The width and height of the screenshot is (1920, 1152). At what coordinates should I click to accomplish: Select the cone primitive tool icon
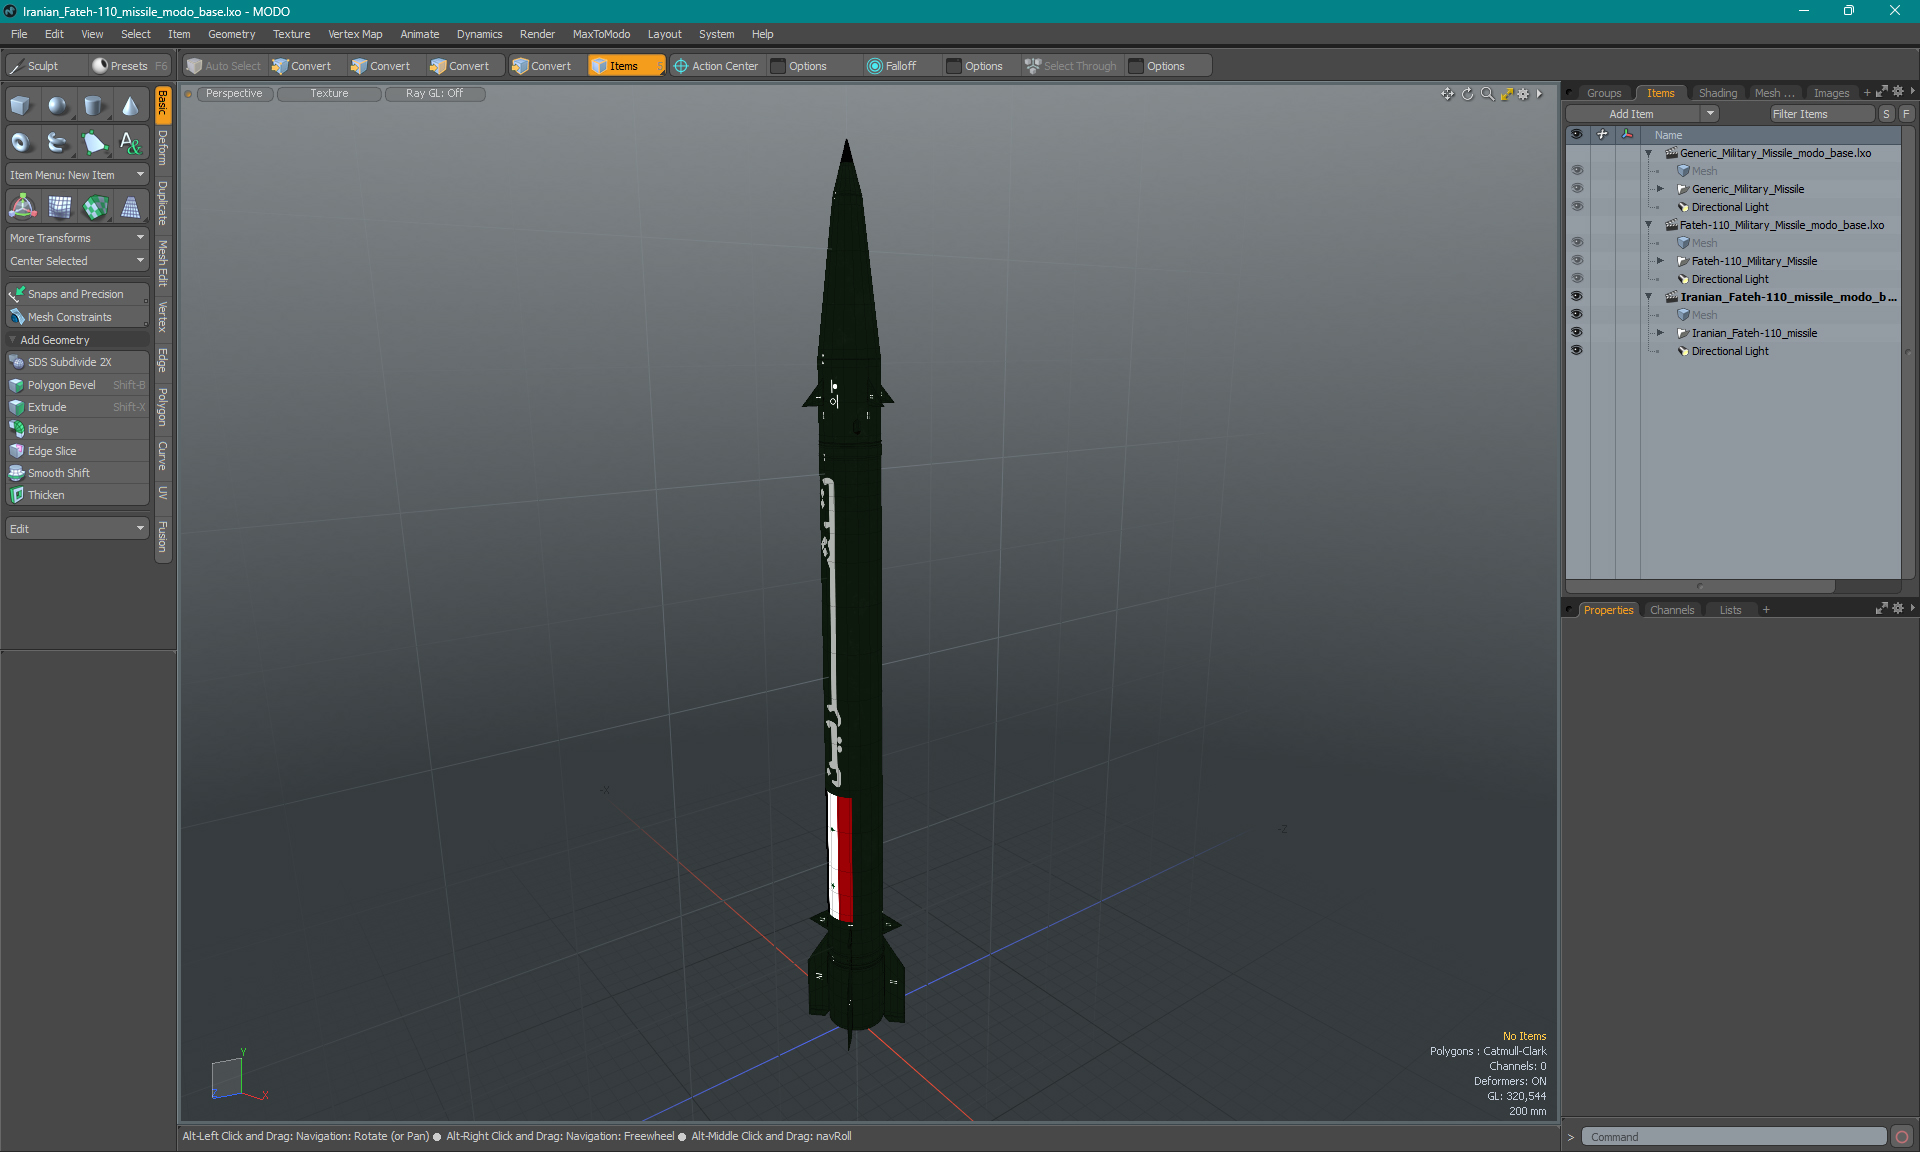130,106
